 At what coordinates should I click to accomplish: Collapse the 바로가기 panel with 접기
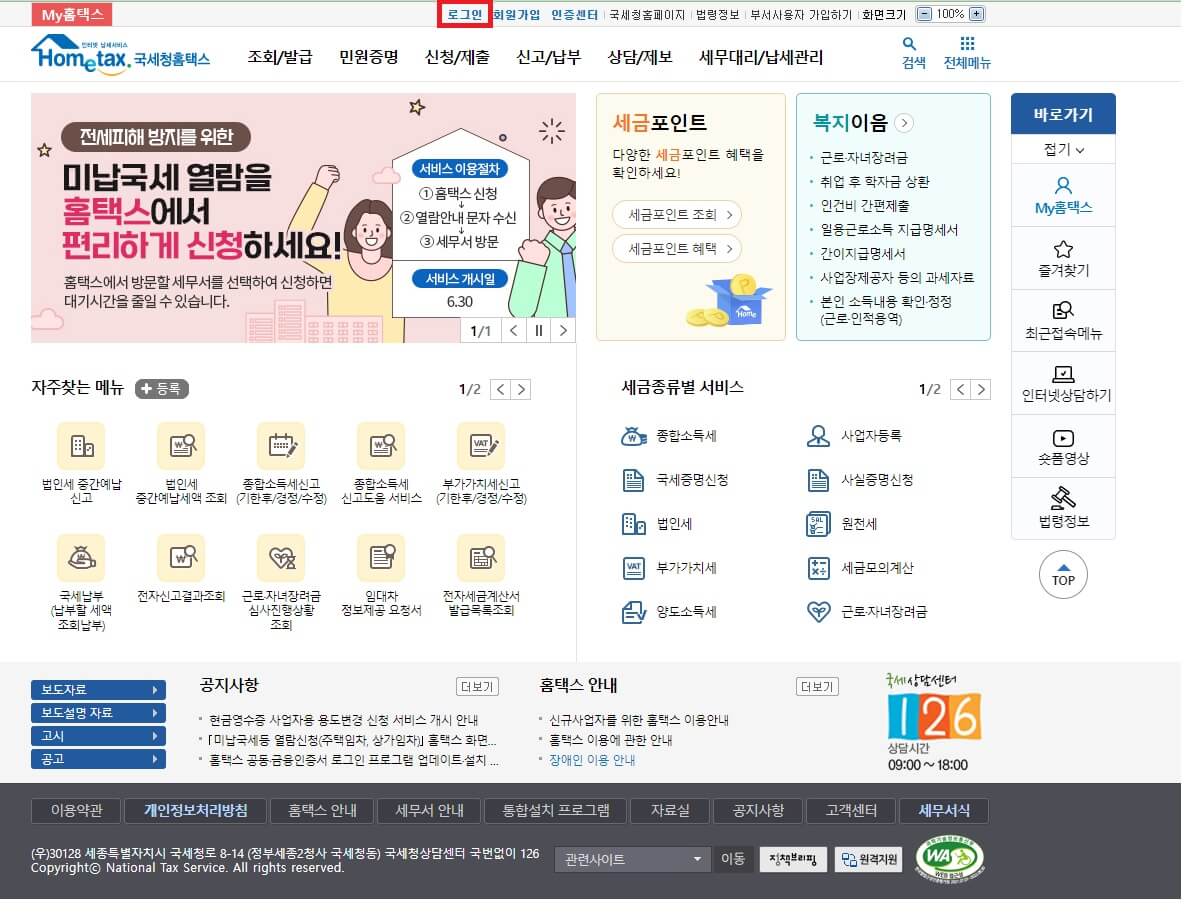click(1063, 149)
